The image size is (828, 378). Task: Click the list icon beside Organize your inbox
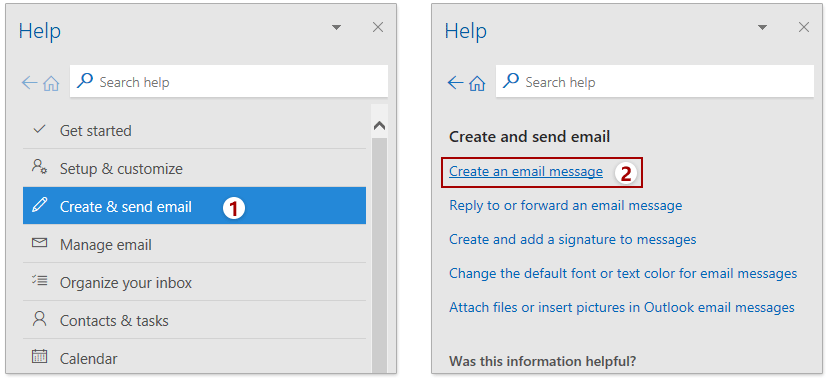[39, 281]
